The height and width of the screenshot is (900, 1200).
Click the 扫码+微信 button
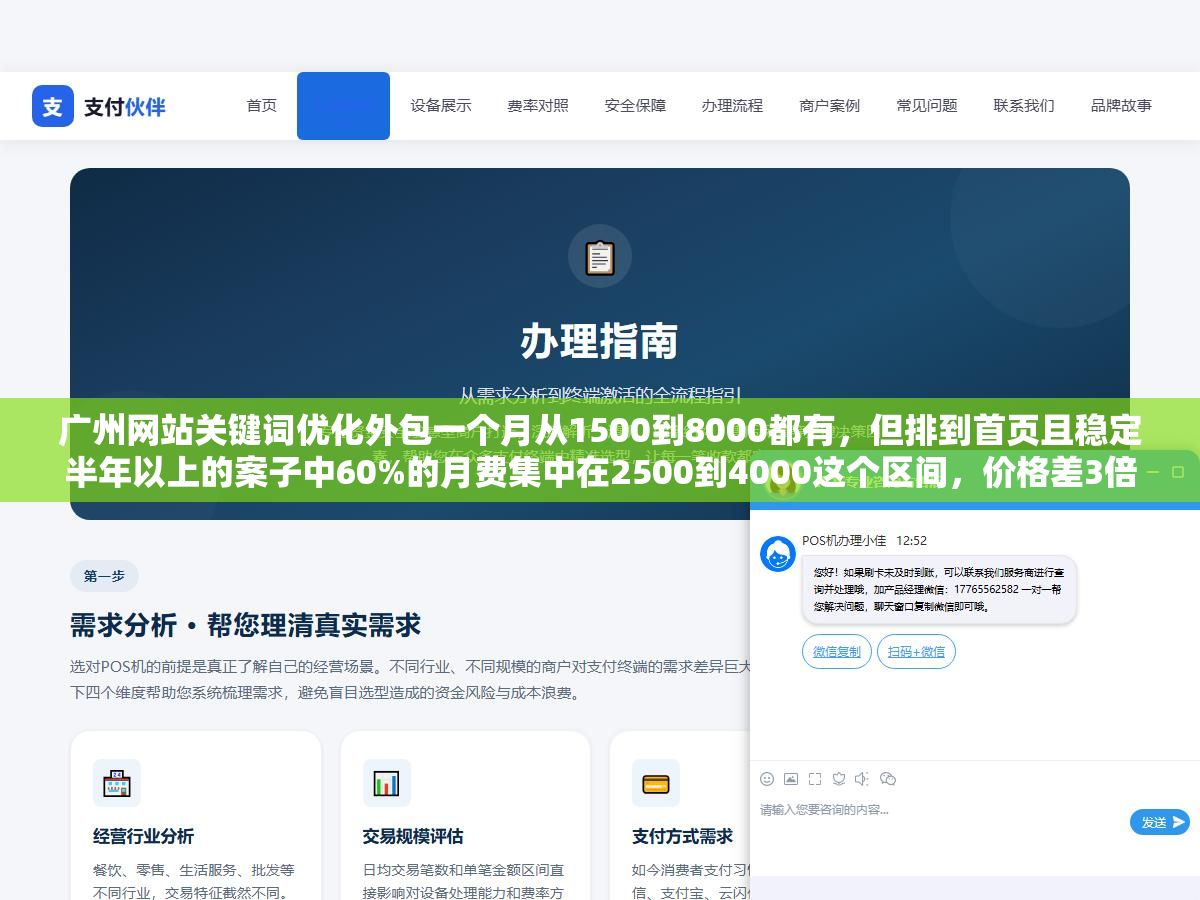[917, 652]
